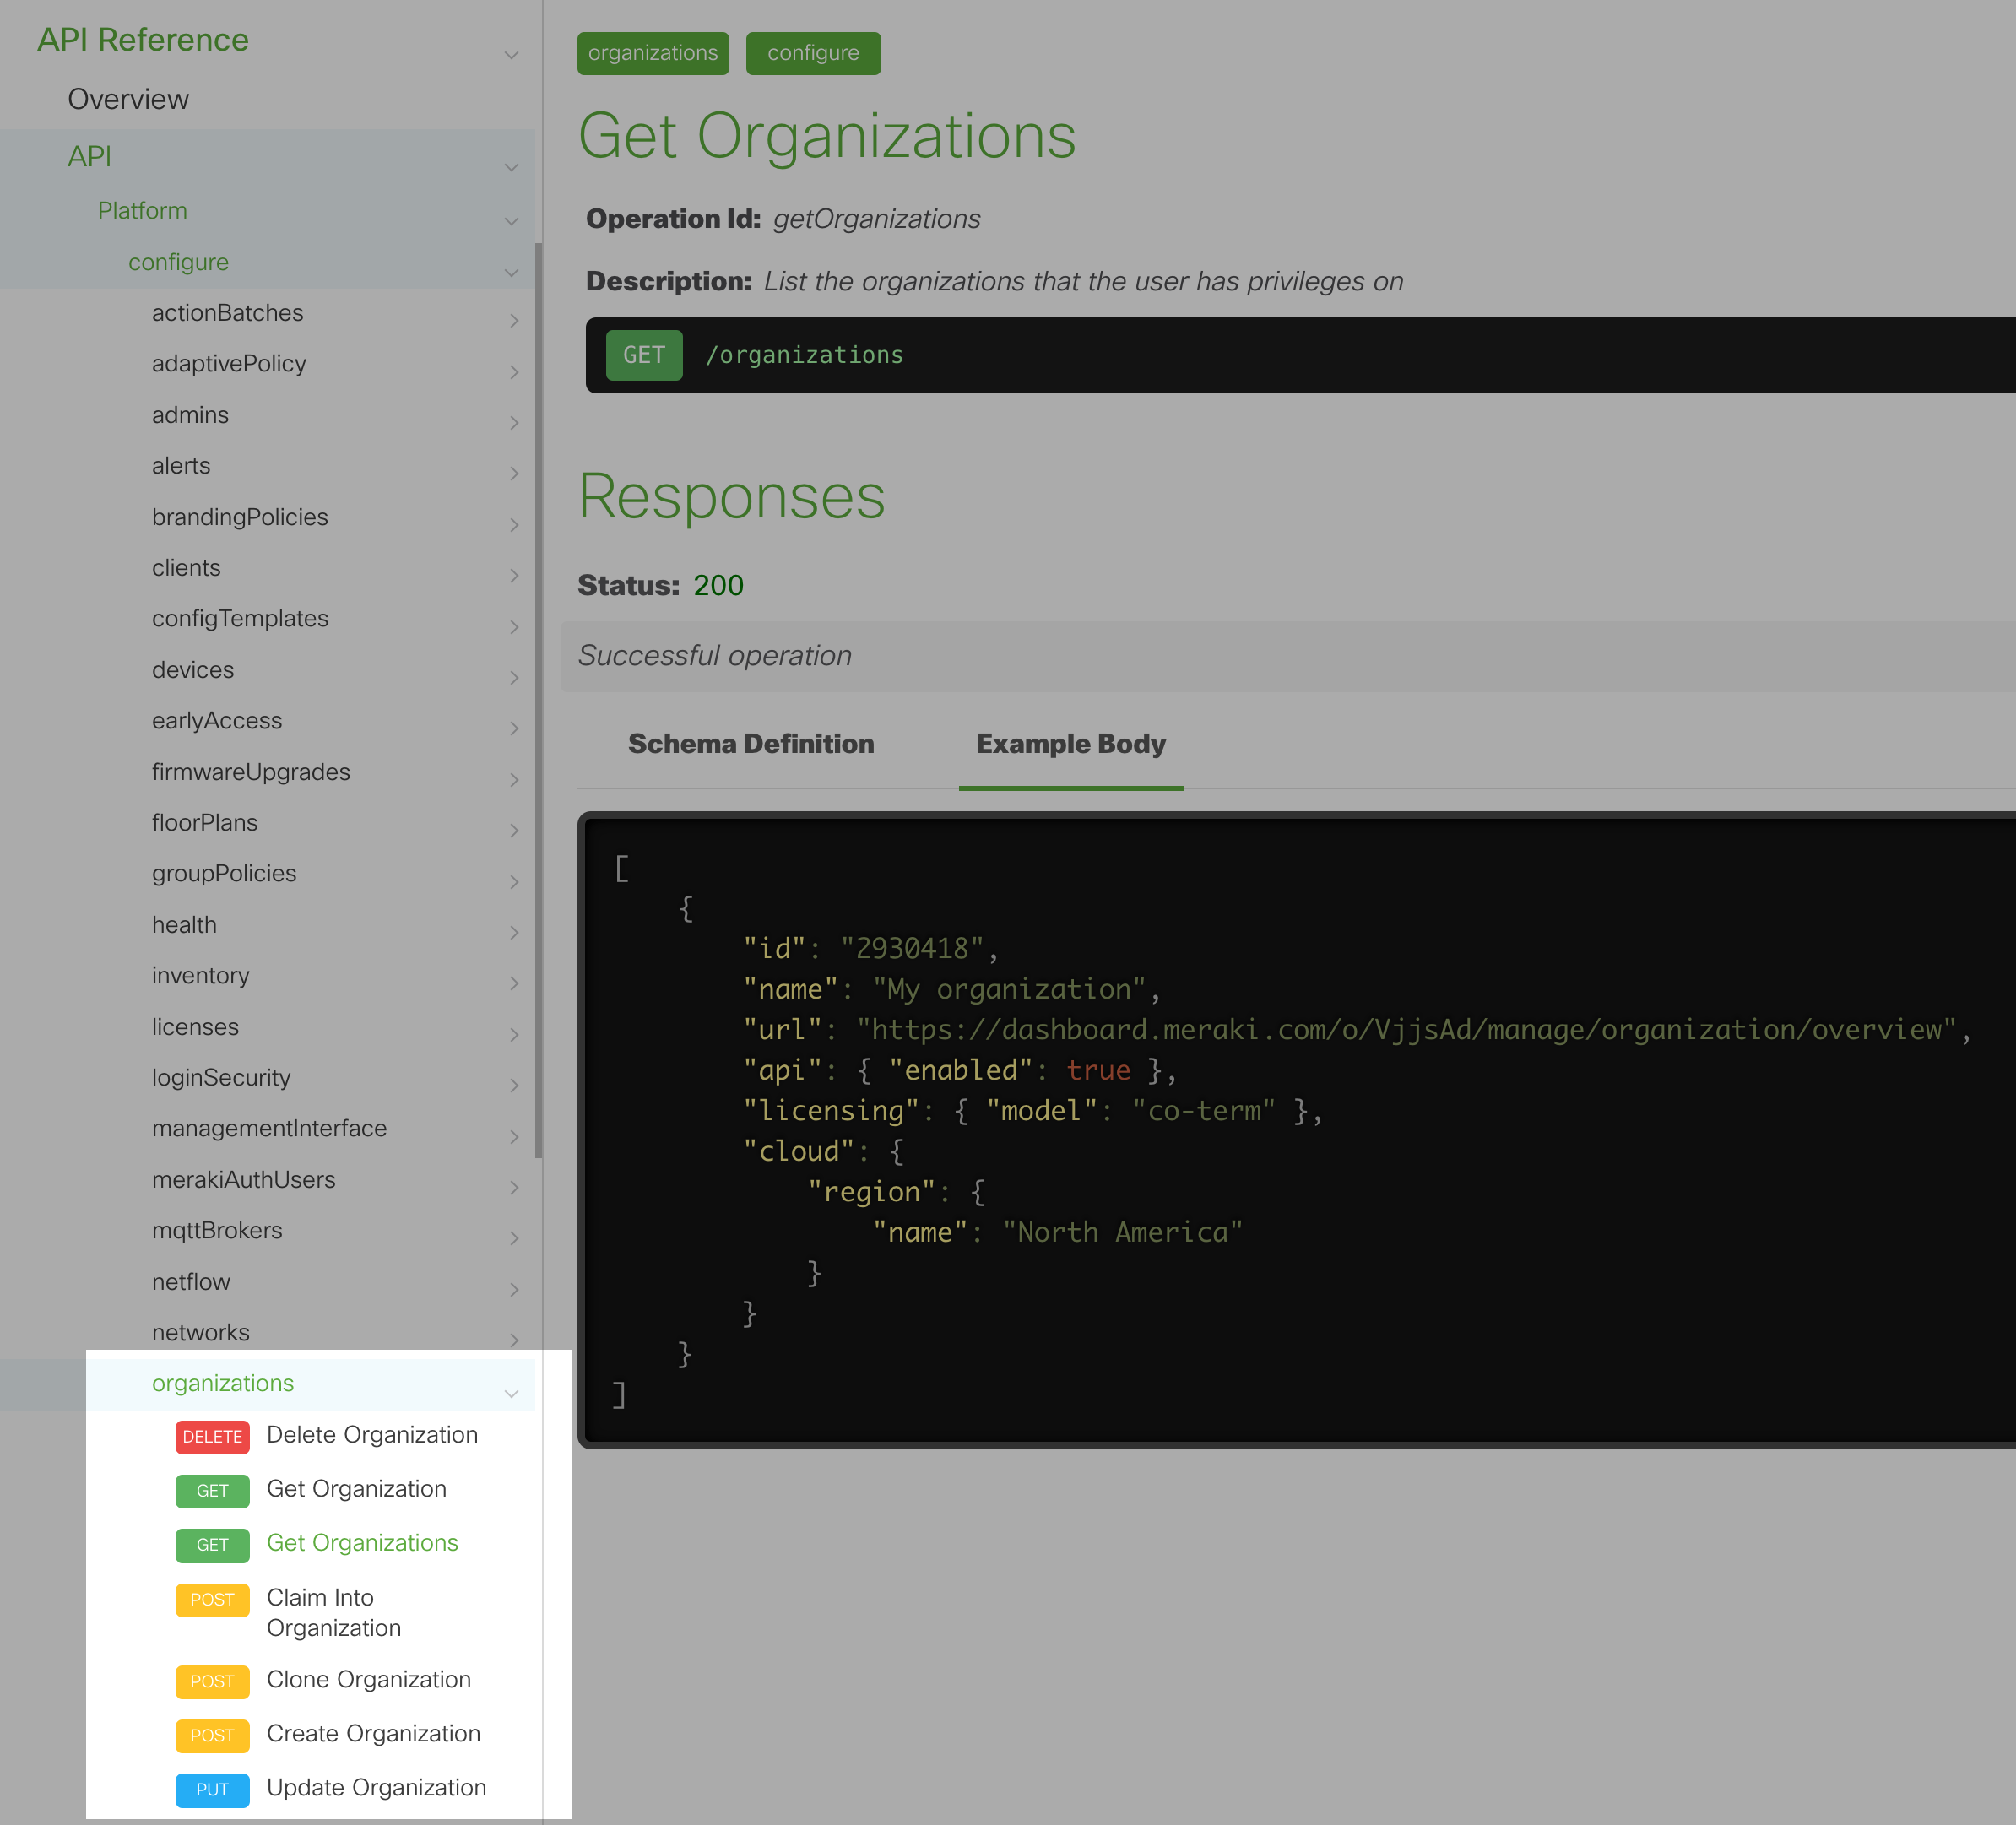Collapse the Platform tree node
2016x1825 pixels.
click(511, 221)
